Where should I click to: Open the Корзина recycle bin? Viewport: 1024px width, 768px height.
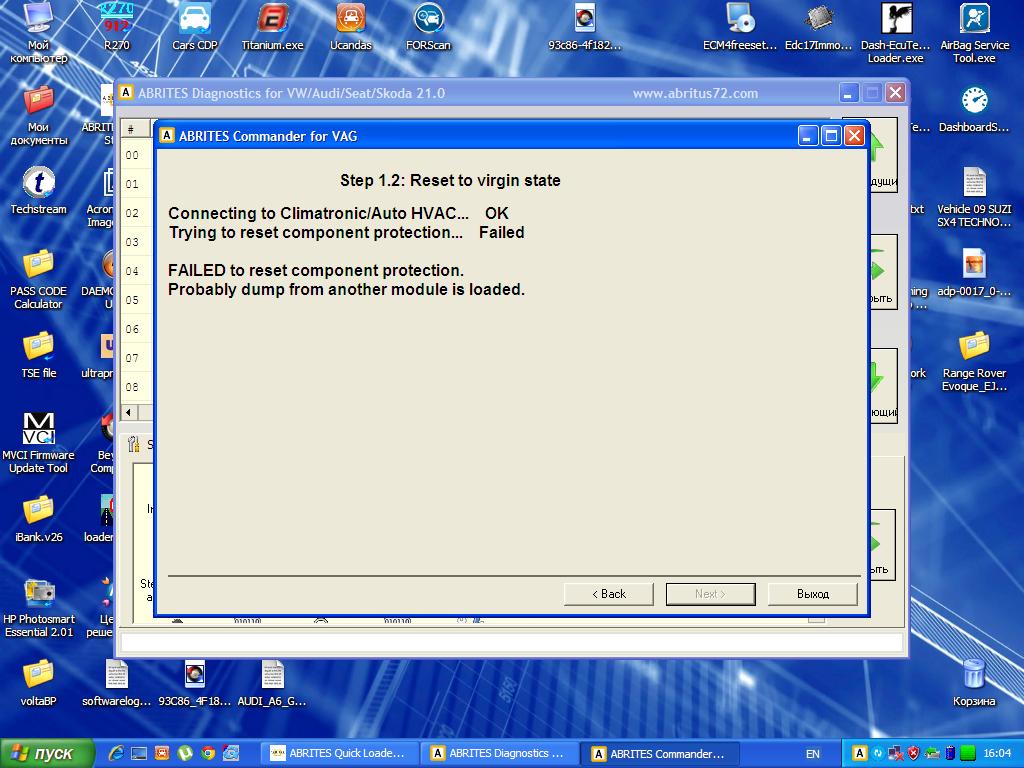(x=974, y=683)
